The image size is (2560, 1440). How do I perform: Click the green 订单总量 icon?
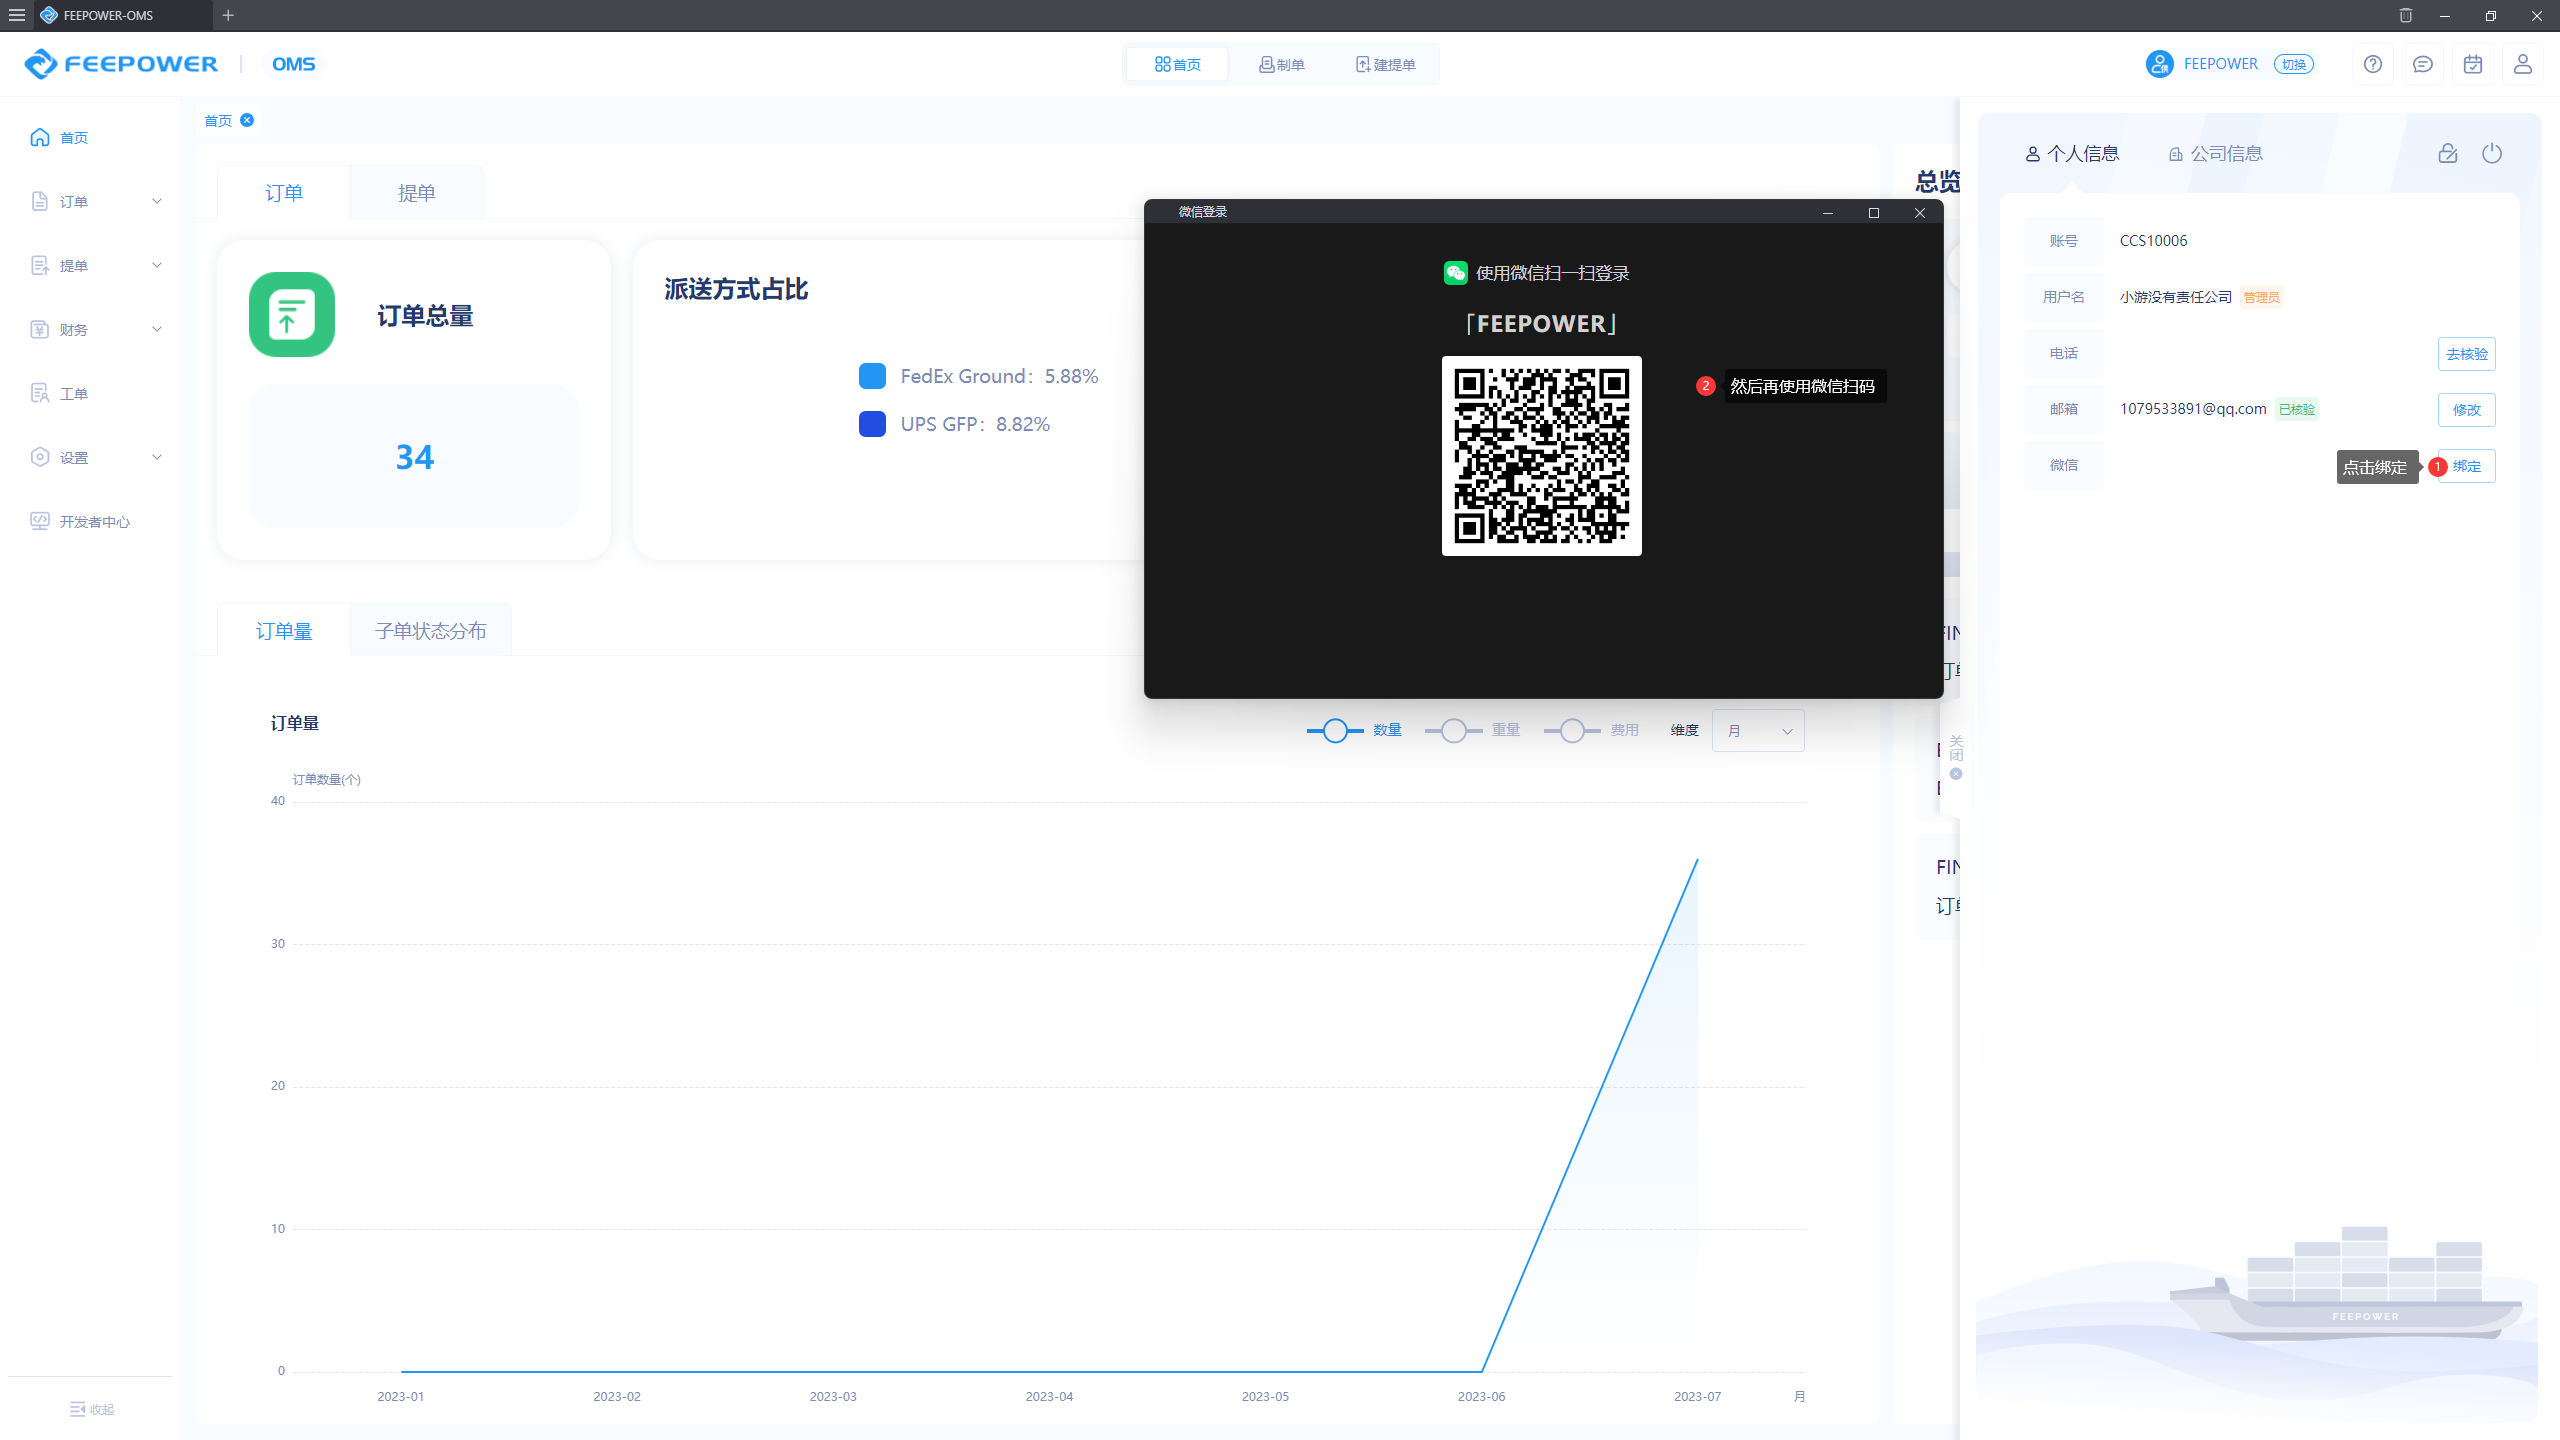292,314
